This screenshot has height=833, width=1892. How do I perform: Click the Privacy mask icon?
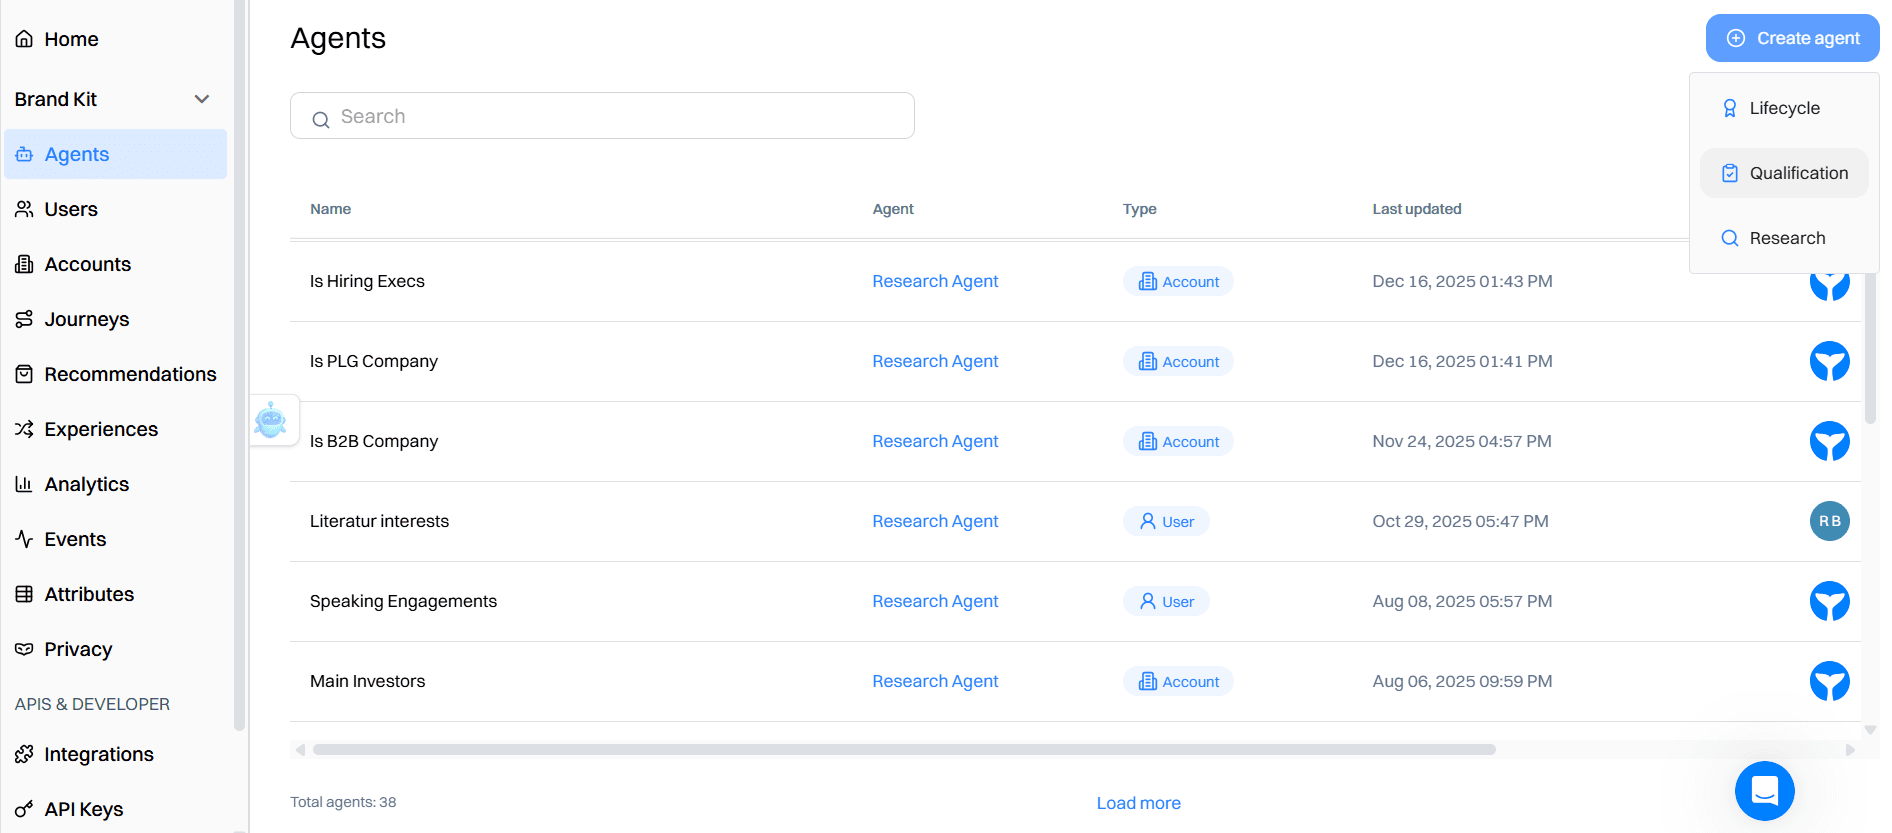pyautogui.click(x=24, y=649)
